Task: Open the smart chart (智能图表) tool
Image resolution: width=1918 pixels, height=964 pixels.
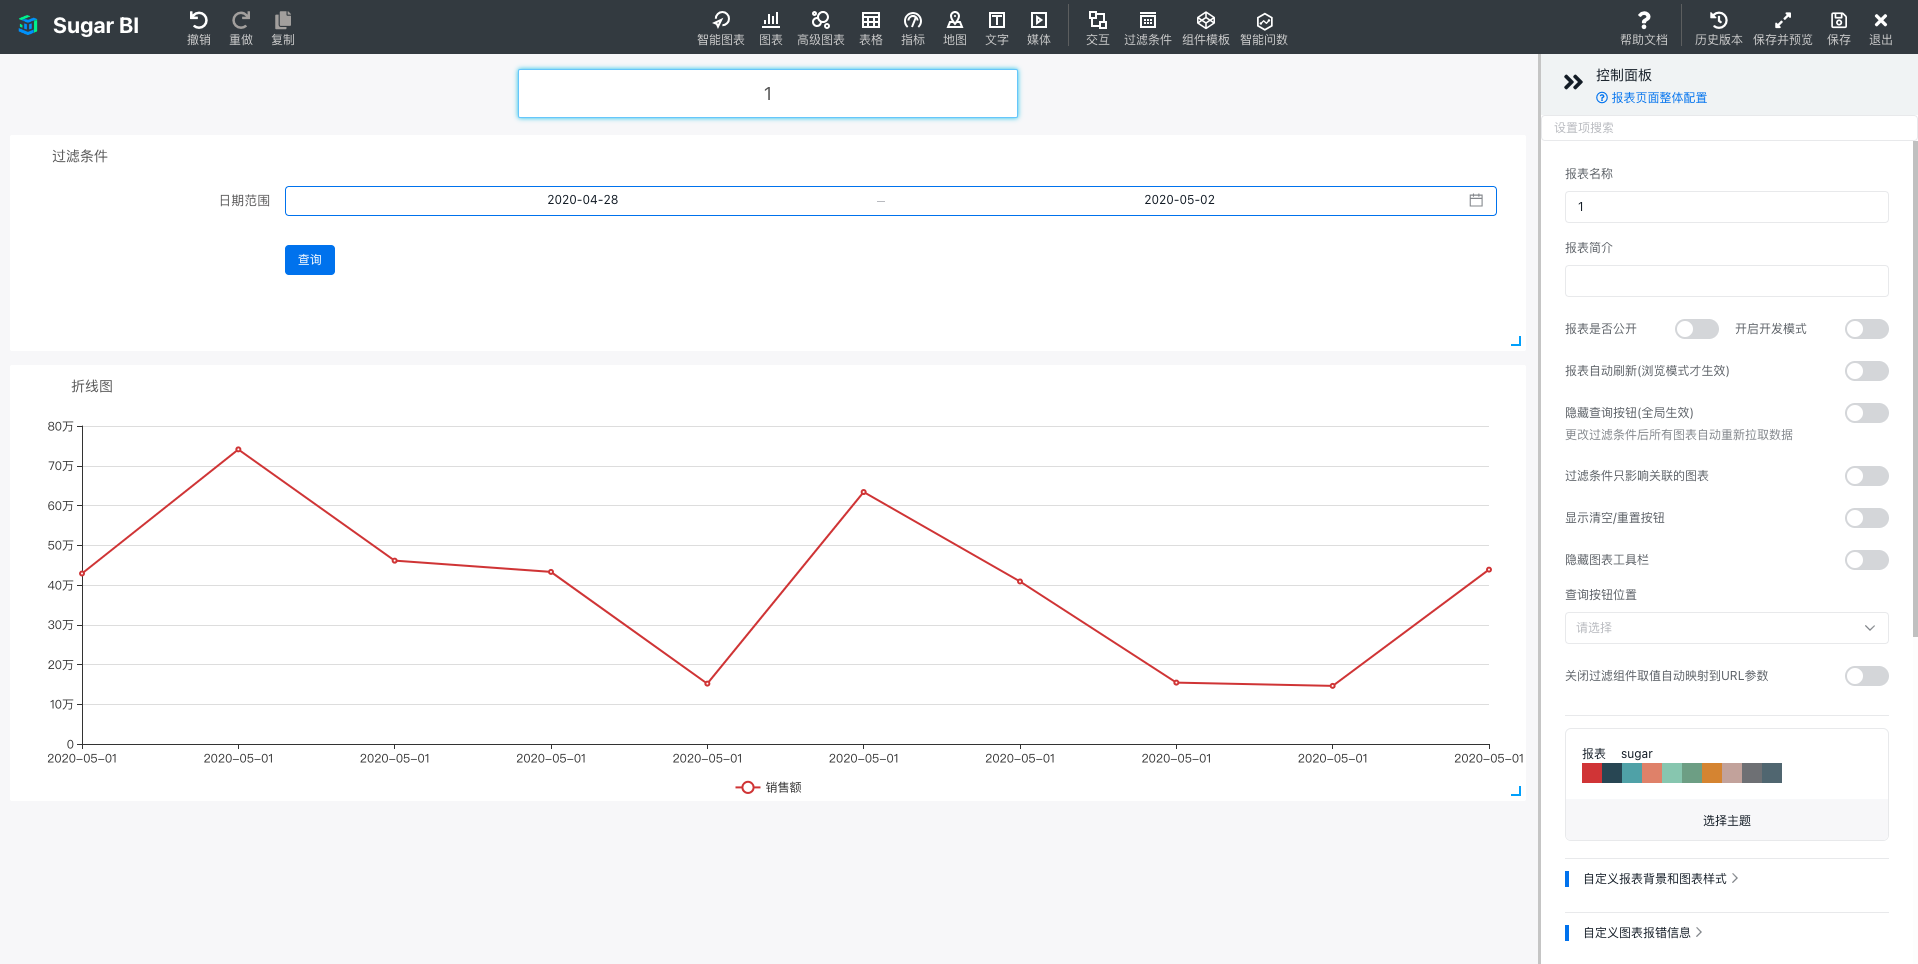Action: pos(721,27)
